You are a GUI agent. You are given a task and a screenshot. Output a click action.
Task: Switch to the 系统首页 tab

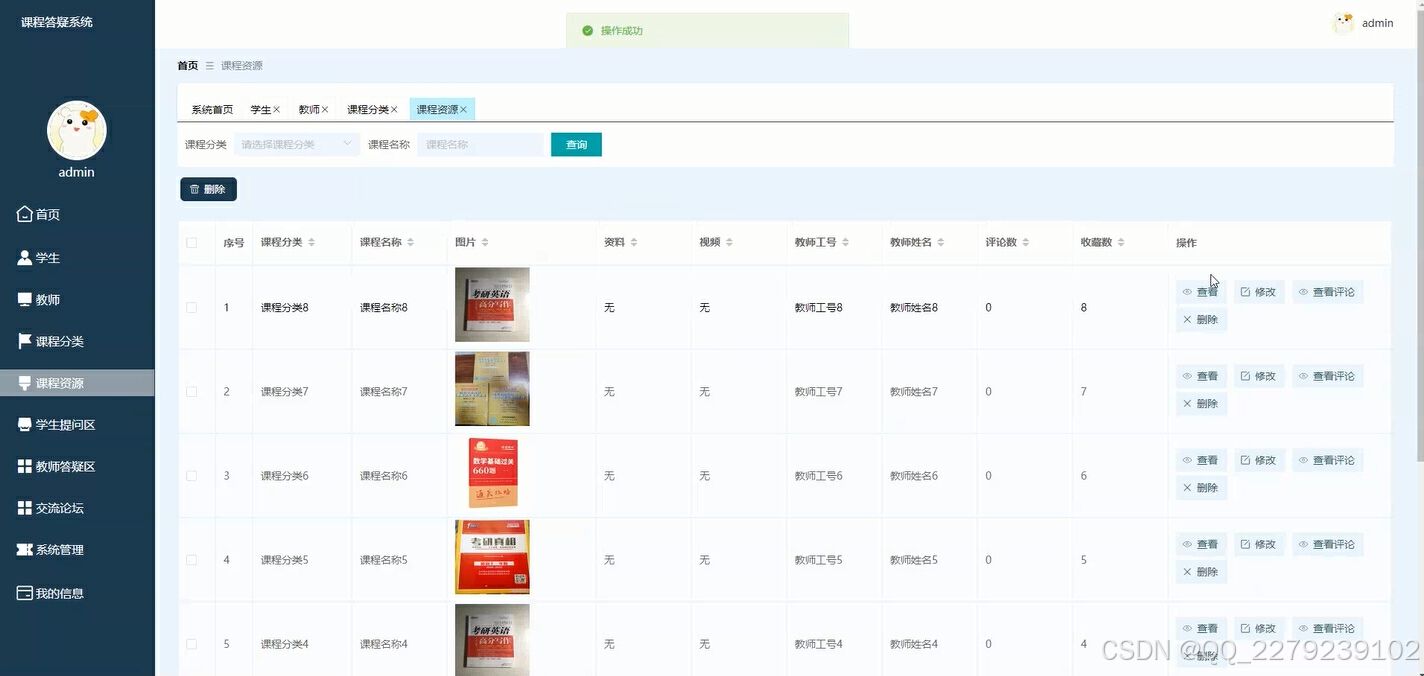point(211,108)
